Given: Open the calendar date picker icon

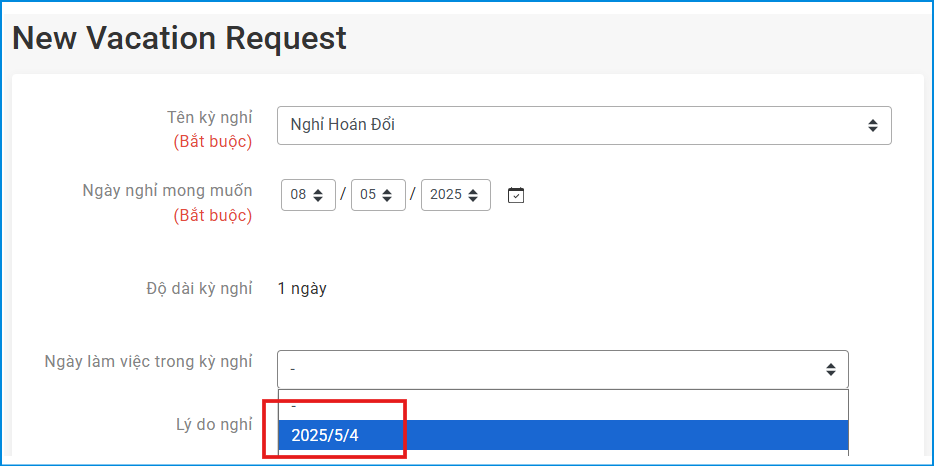Looking at the screenshot, I should tap(516, 195).
